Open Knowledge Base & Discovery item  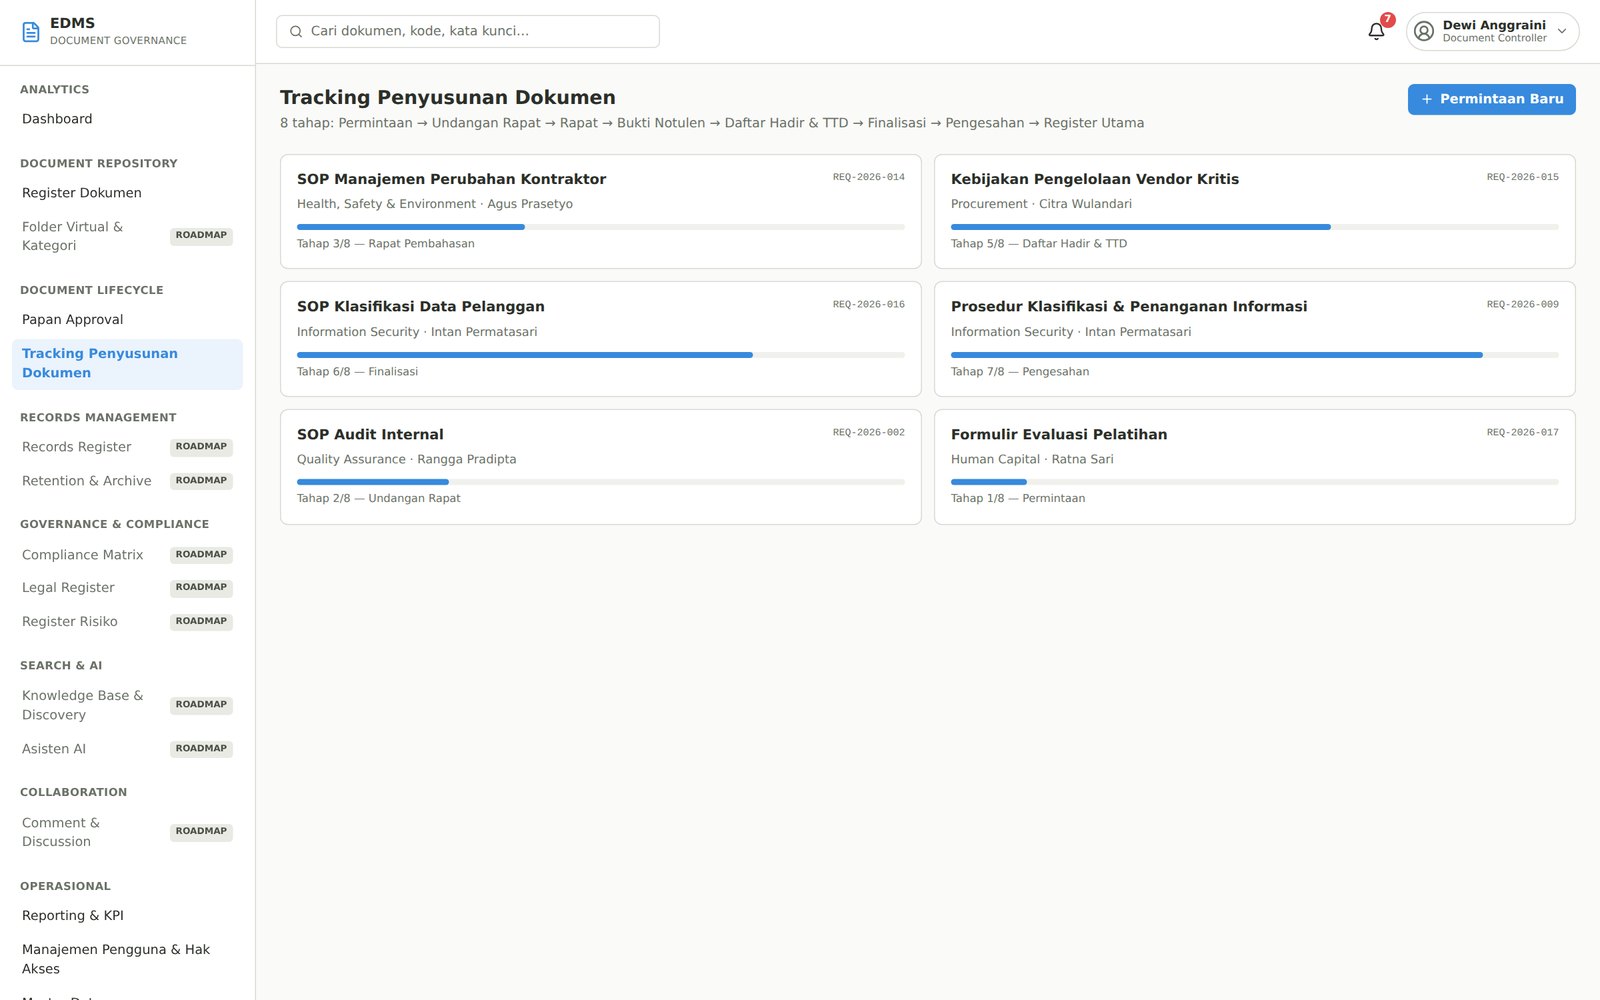(x=127, y=705)
